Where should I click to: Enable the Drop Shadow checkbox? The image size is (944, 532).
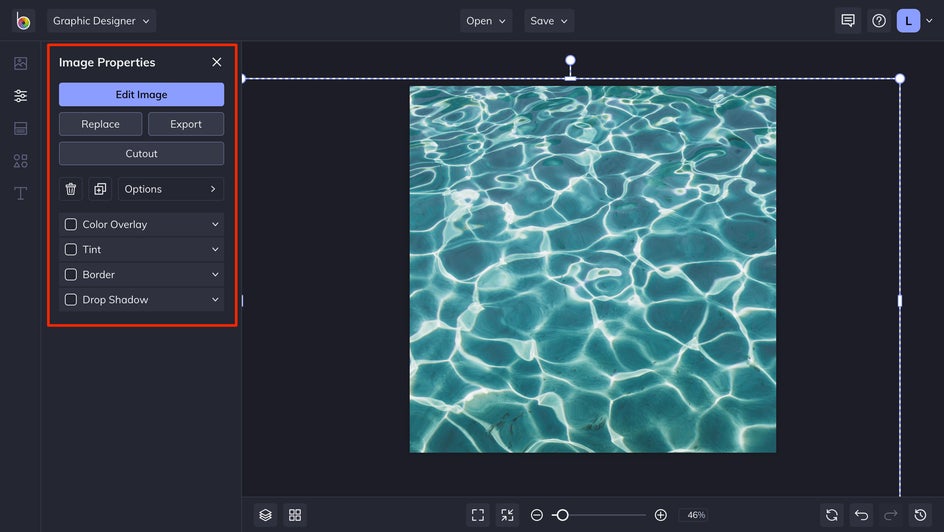click(71, 300)
